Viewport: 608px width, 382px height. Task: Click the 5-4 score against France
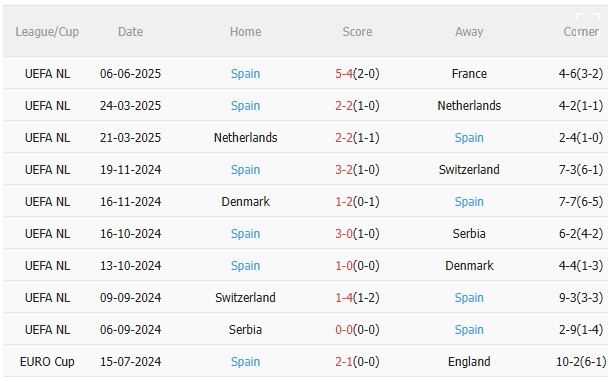coord(344,74)
